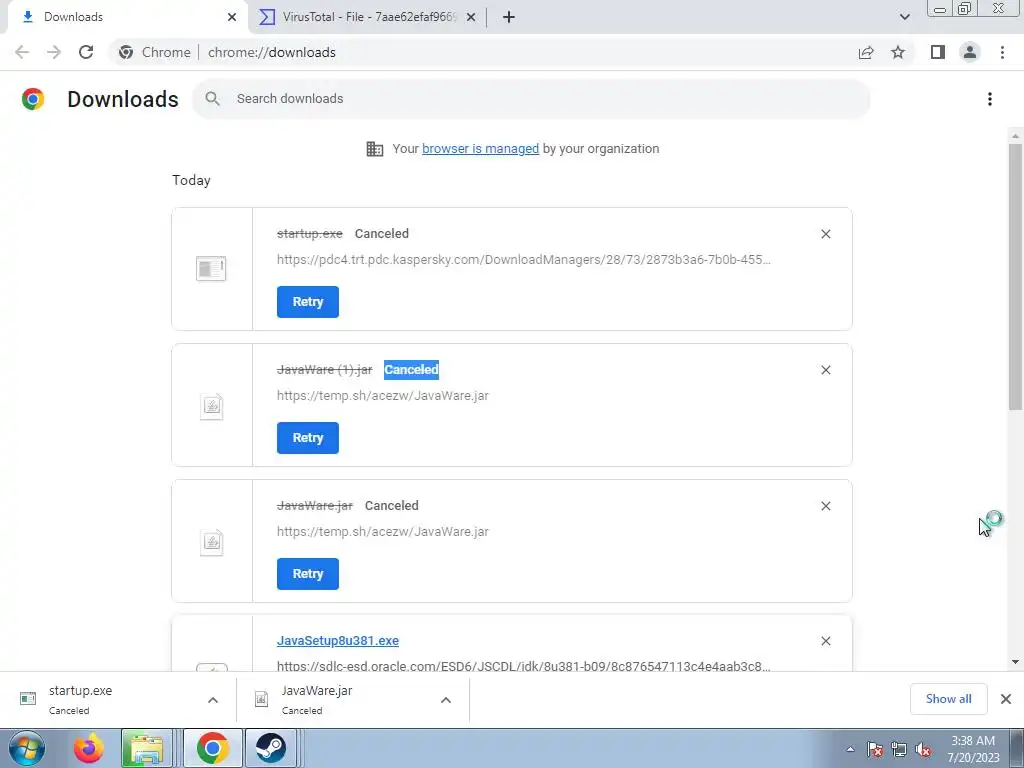Retry the startup.exe download
1024x768 pixels.
pyautogui.click(x=308, y=302)
